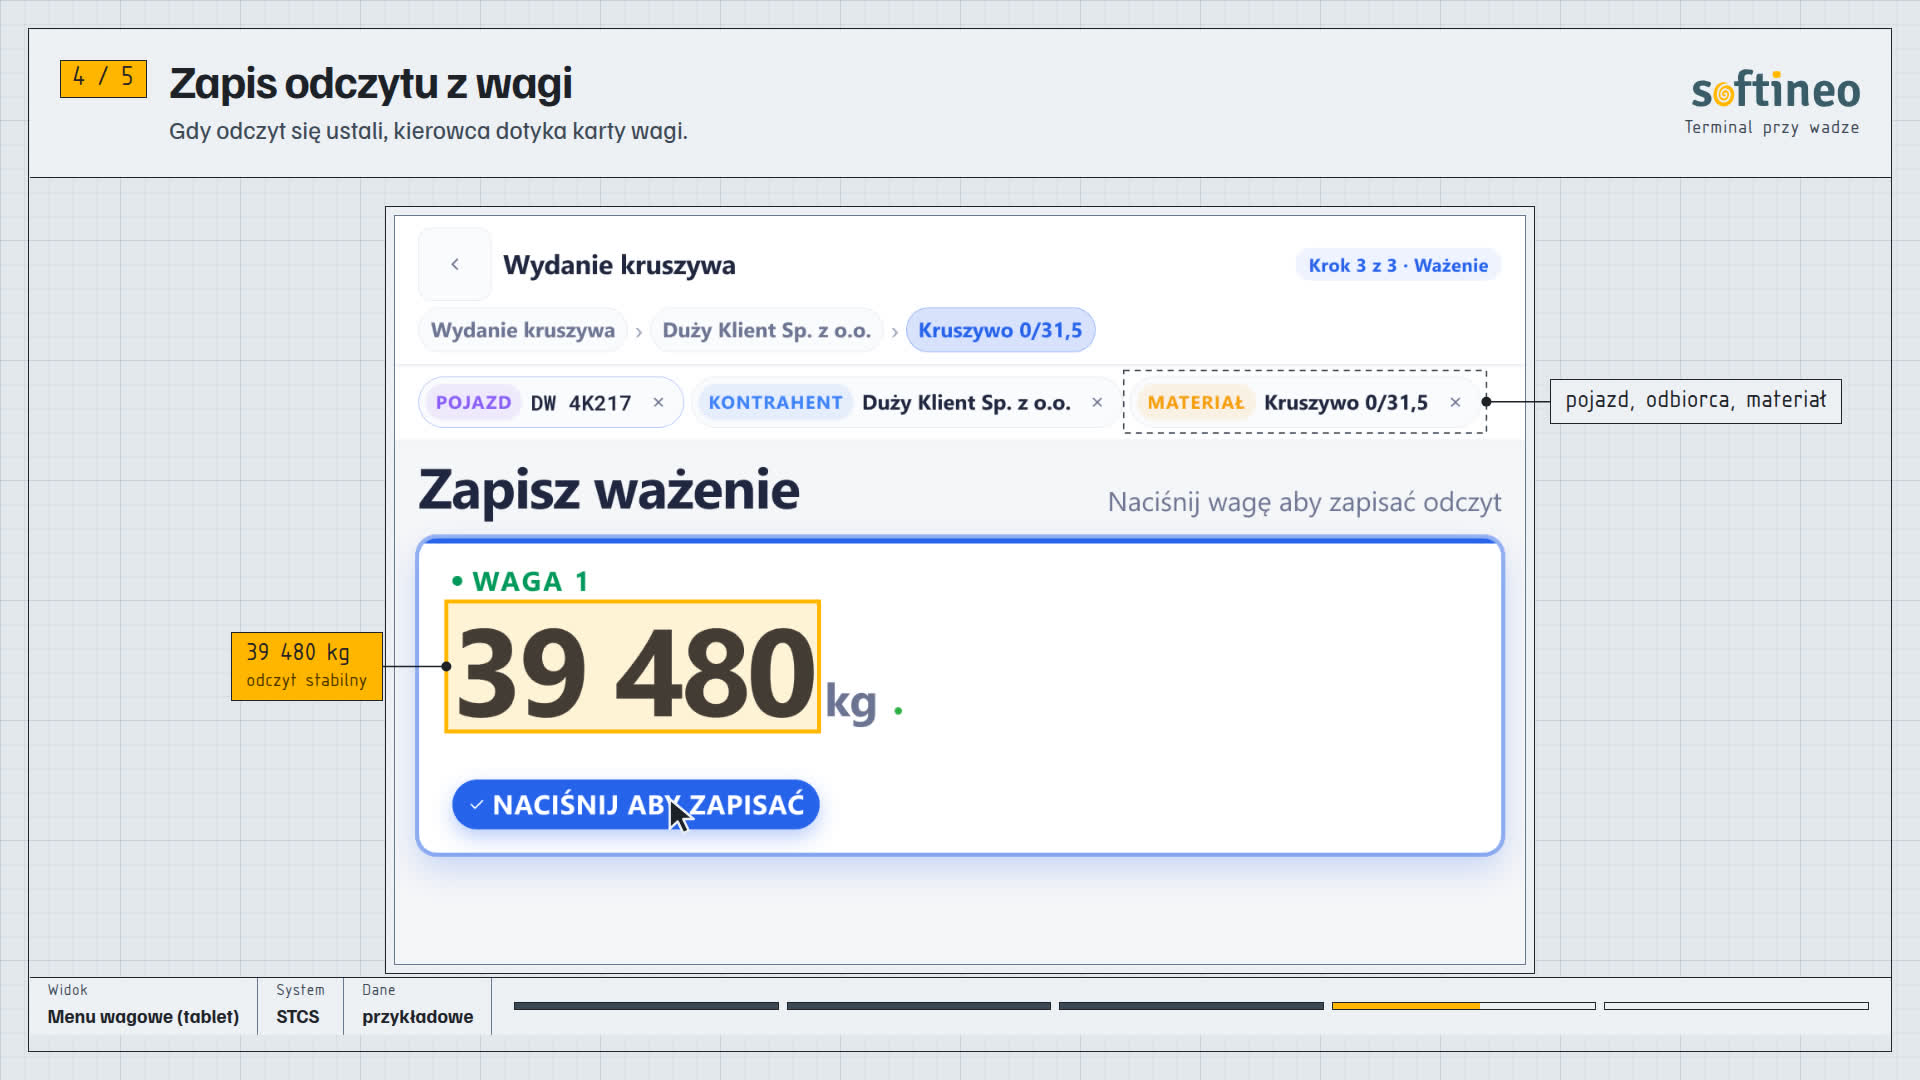Click the checkmark icon in save button
The height and width of the screenshot is (1080, 1920).
[477, 805]
